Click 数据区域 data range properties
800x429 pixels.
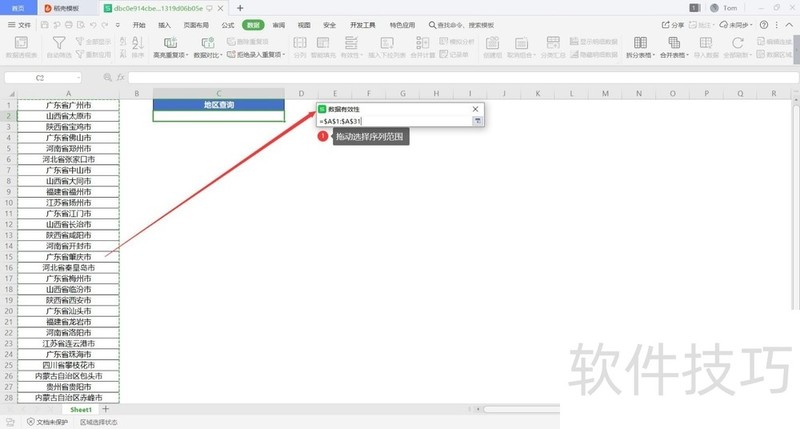tap(774, 54)
